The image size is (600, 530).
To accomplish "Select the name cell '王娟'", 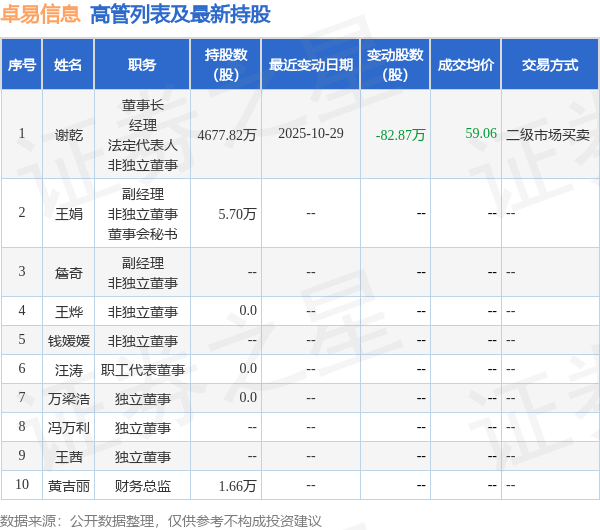I will coord(68,214).
